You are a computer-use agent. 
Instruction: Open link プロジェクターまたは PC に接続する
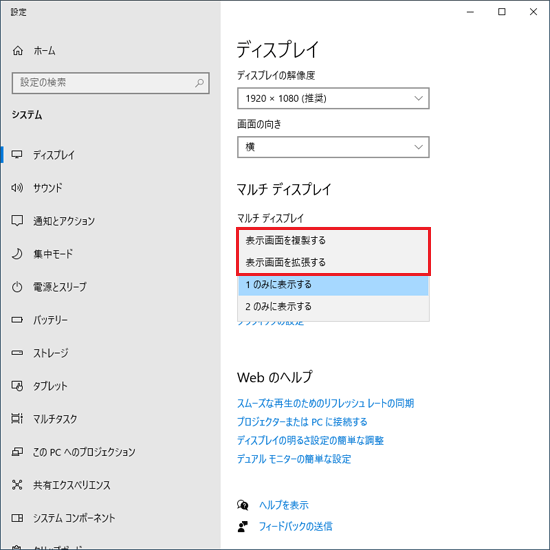tap(302, 422)
